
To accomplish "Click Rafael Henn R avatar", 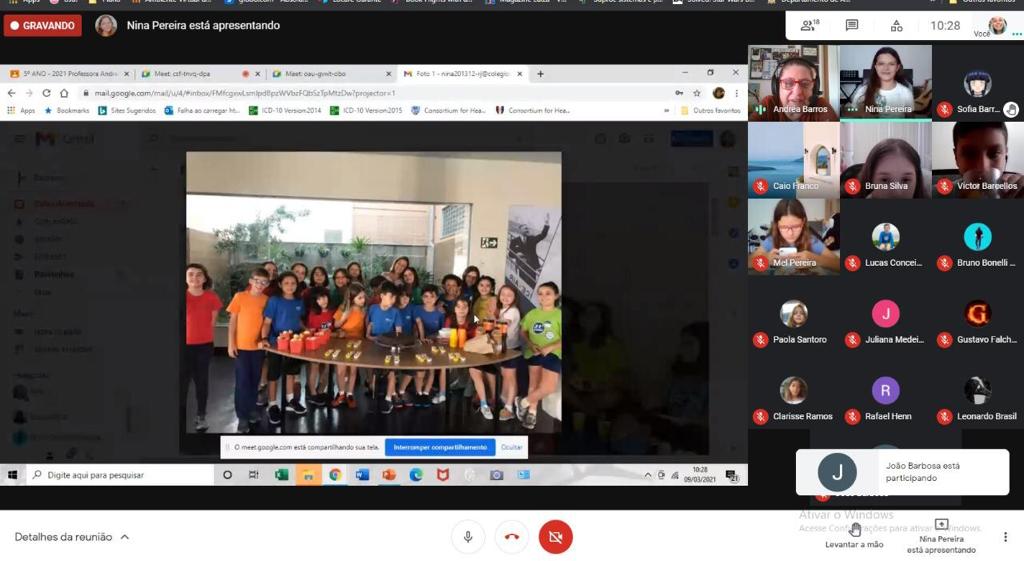I will 886,390.
